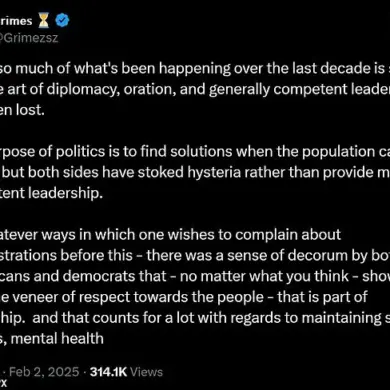
Task: Click the line "and that counts for a lot"
Action: pyautogui.click(x=195, y=318)
